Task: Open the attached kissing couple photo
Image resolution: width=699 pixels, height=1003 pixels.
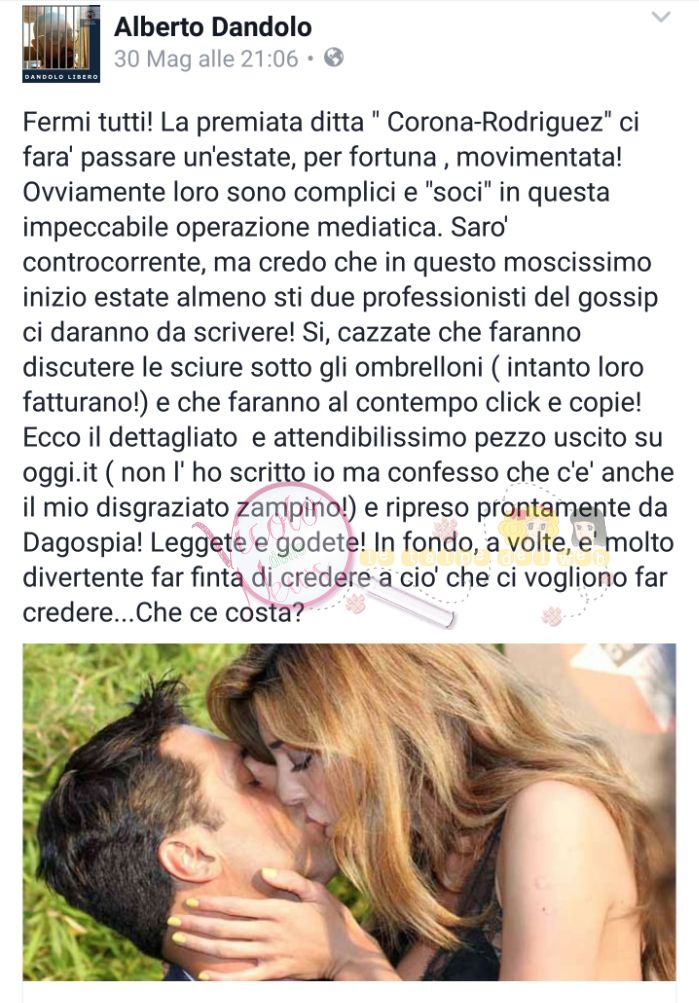Action: [349, 812]
